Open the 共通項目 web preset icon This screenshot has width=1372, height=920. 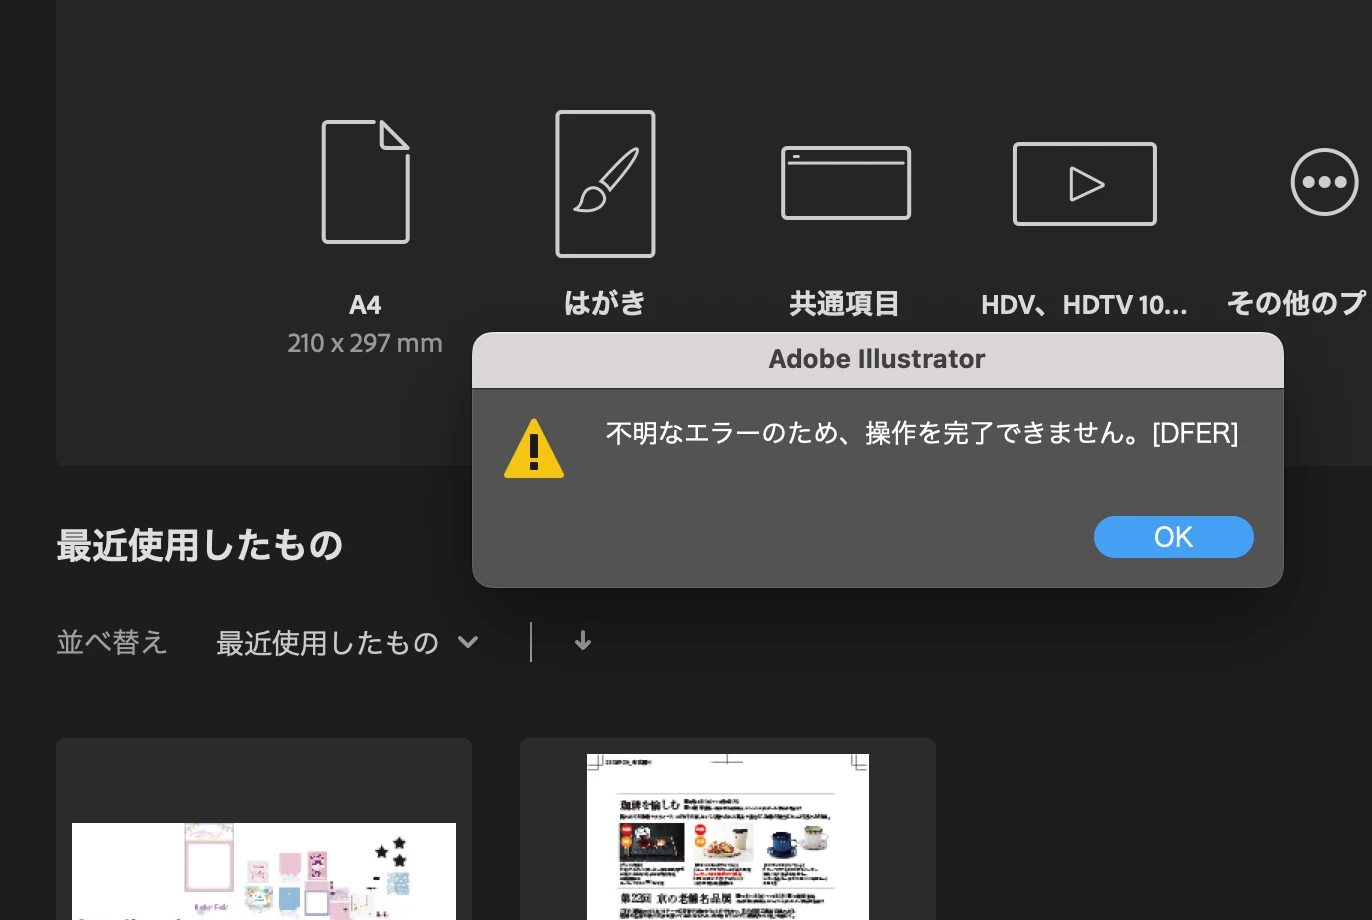846,183
